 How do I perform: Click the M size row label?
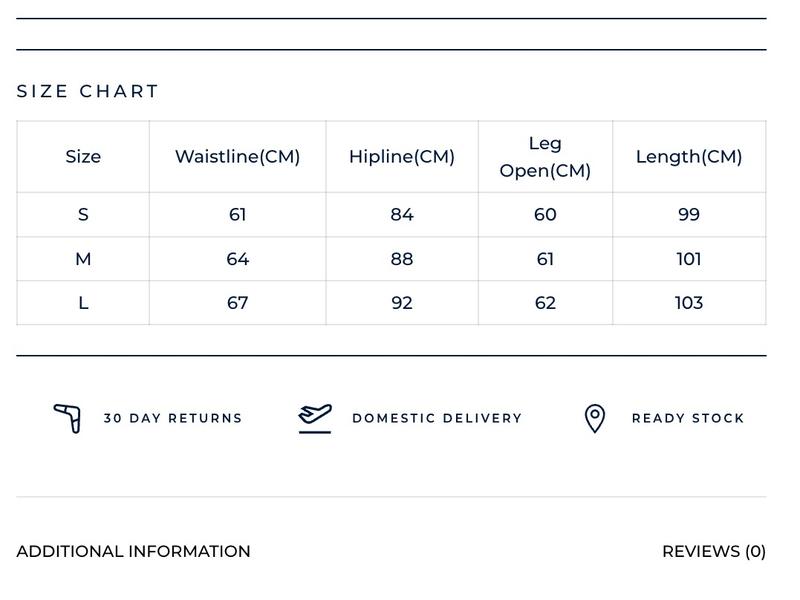(x=83, y=259)
